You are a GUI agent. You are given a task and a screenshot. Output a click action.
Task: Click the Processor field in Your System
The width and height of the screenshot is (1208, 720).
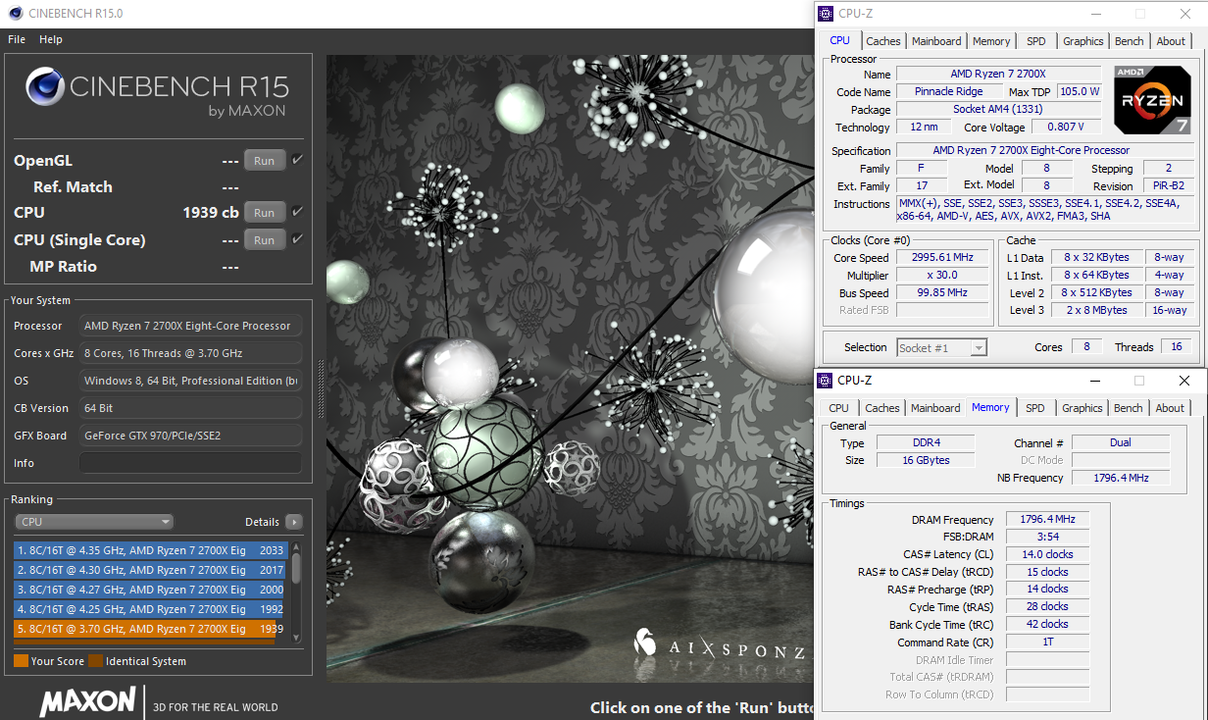[190, 326]
